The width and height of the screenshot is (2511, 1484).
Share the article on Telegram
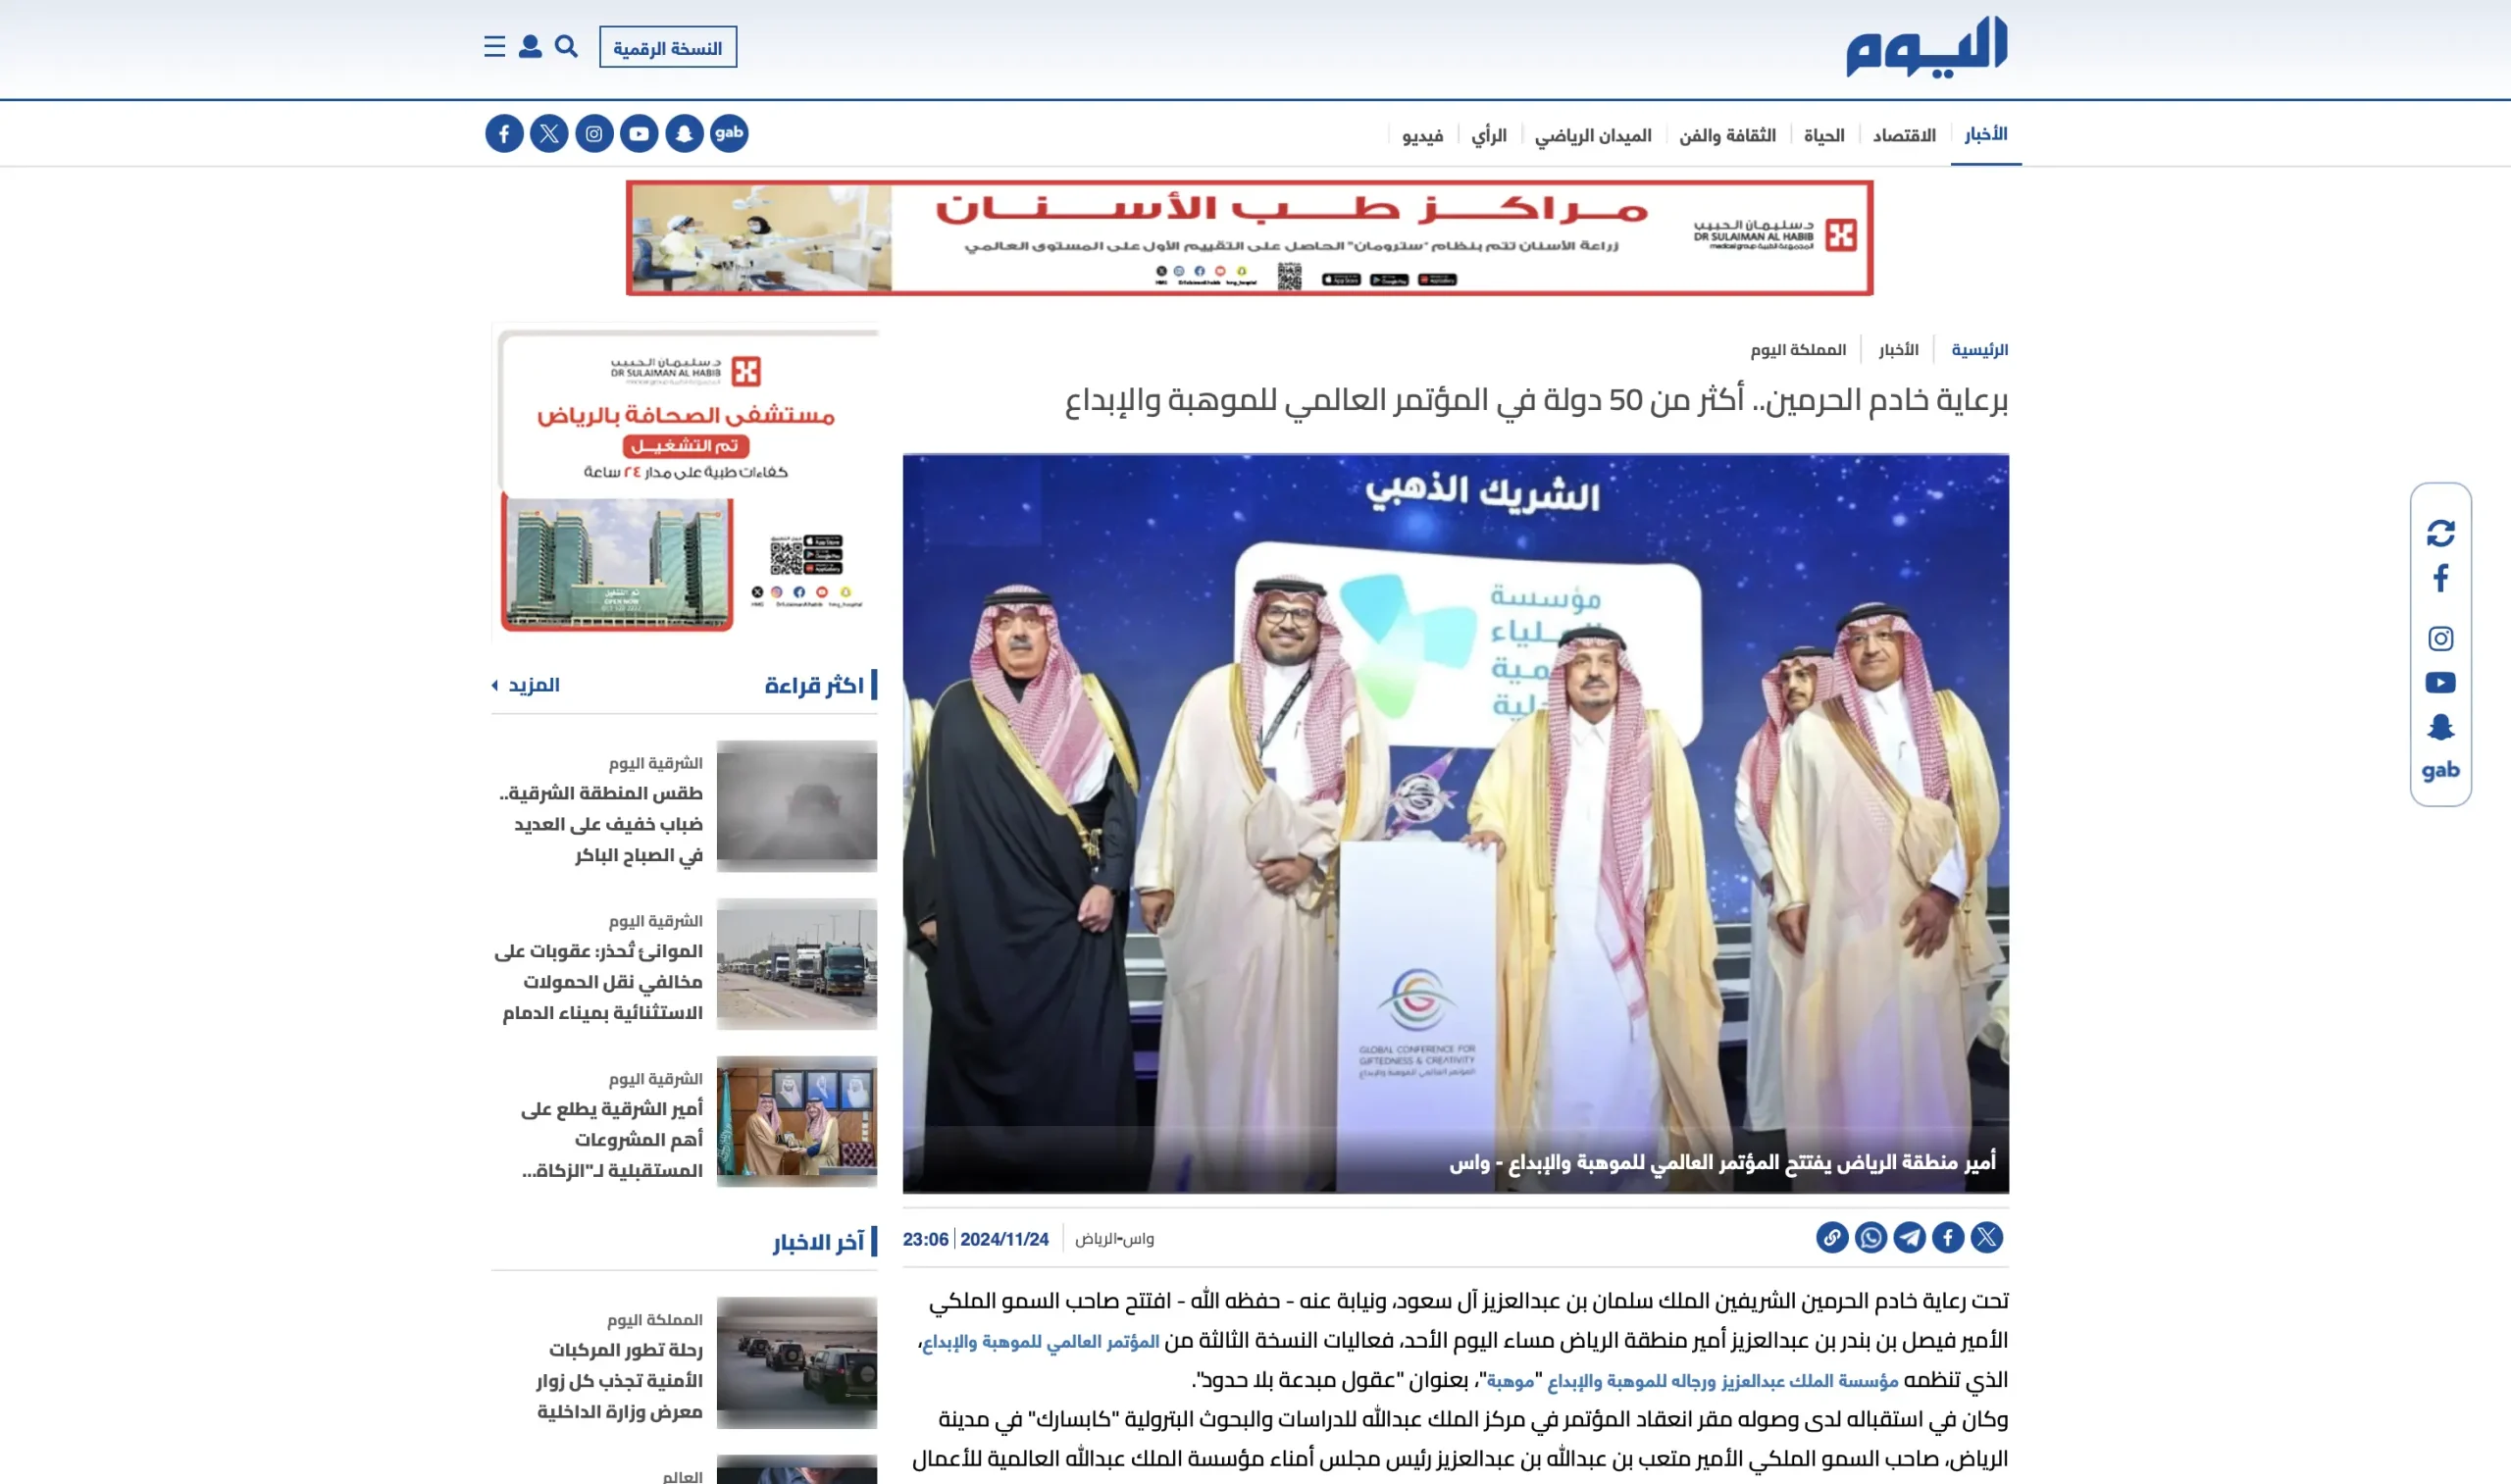[1909, 1238]
